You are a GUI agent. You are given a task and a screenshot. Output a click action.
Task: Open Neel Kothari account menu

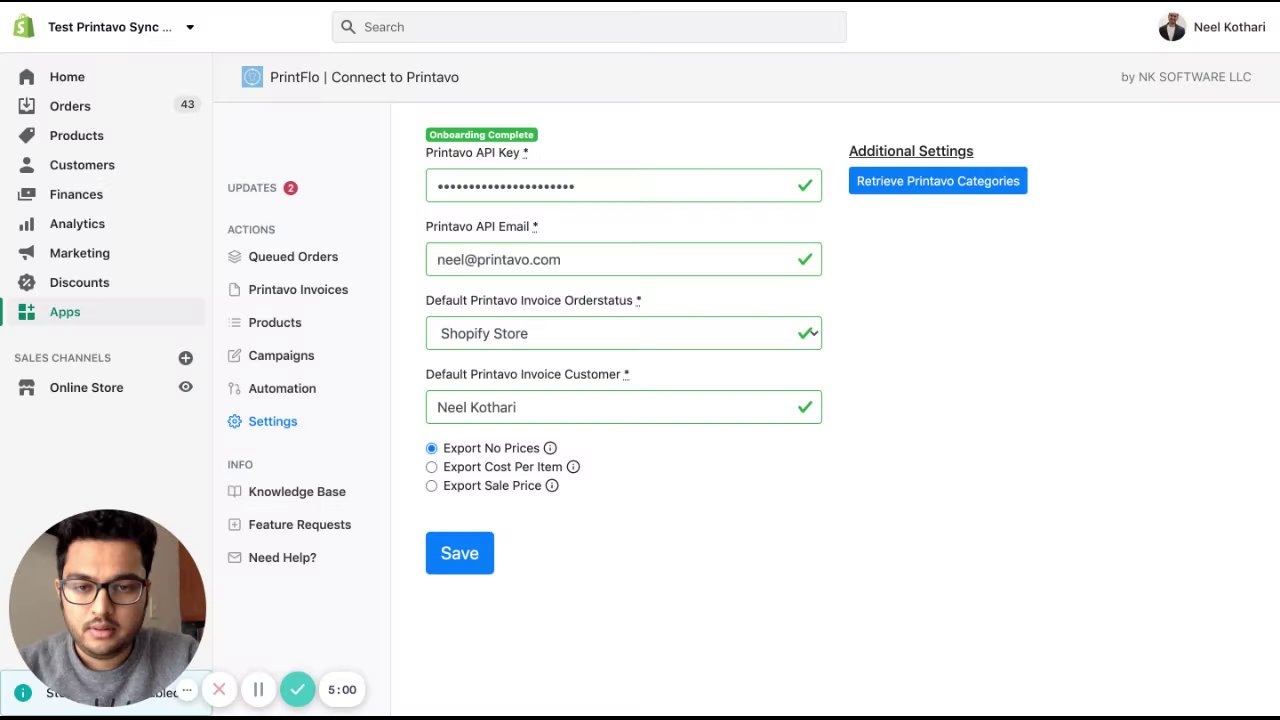1212,27
